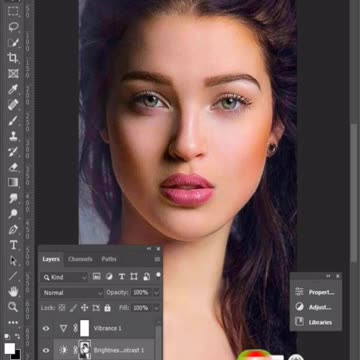
Task: Select the Gradient tool
Action: pyautogui.click(x=13, y=182)
